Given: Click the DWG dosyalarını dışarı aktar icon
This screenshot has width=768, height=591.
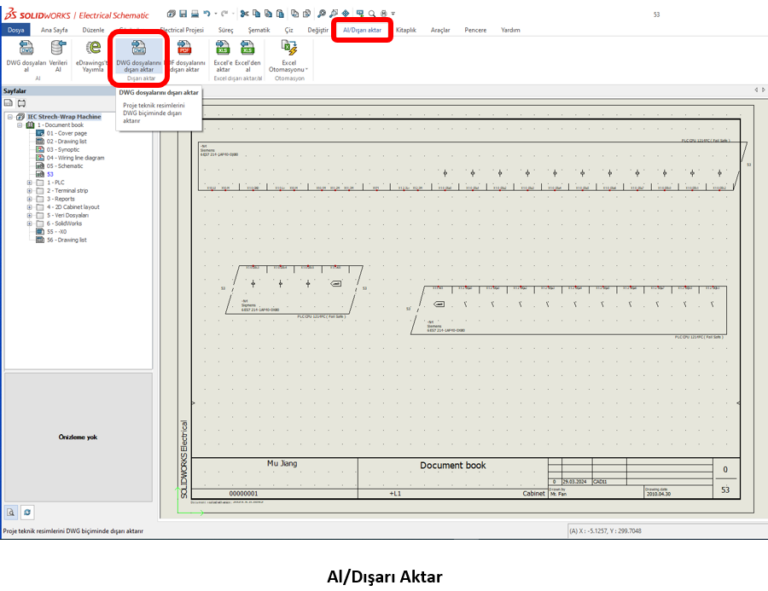Looking at the screenshot, I should tap(139, 58).
